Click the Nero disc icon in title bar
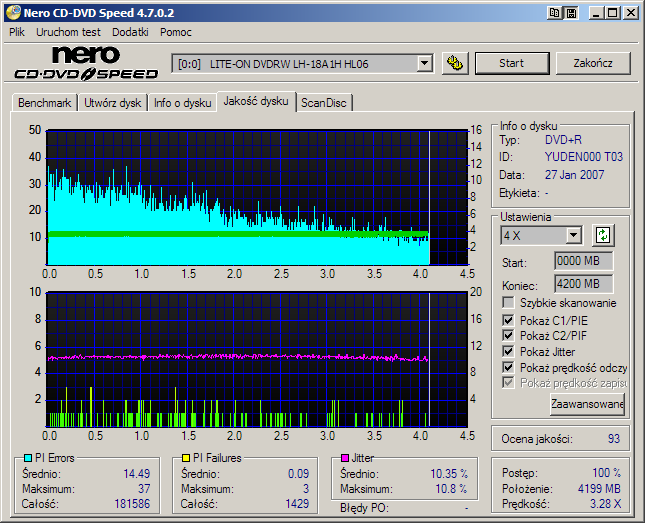Viewport: 645px width, 523px height. coord(12,13)
